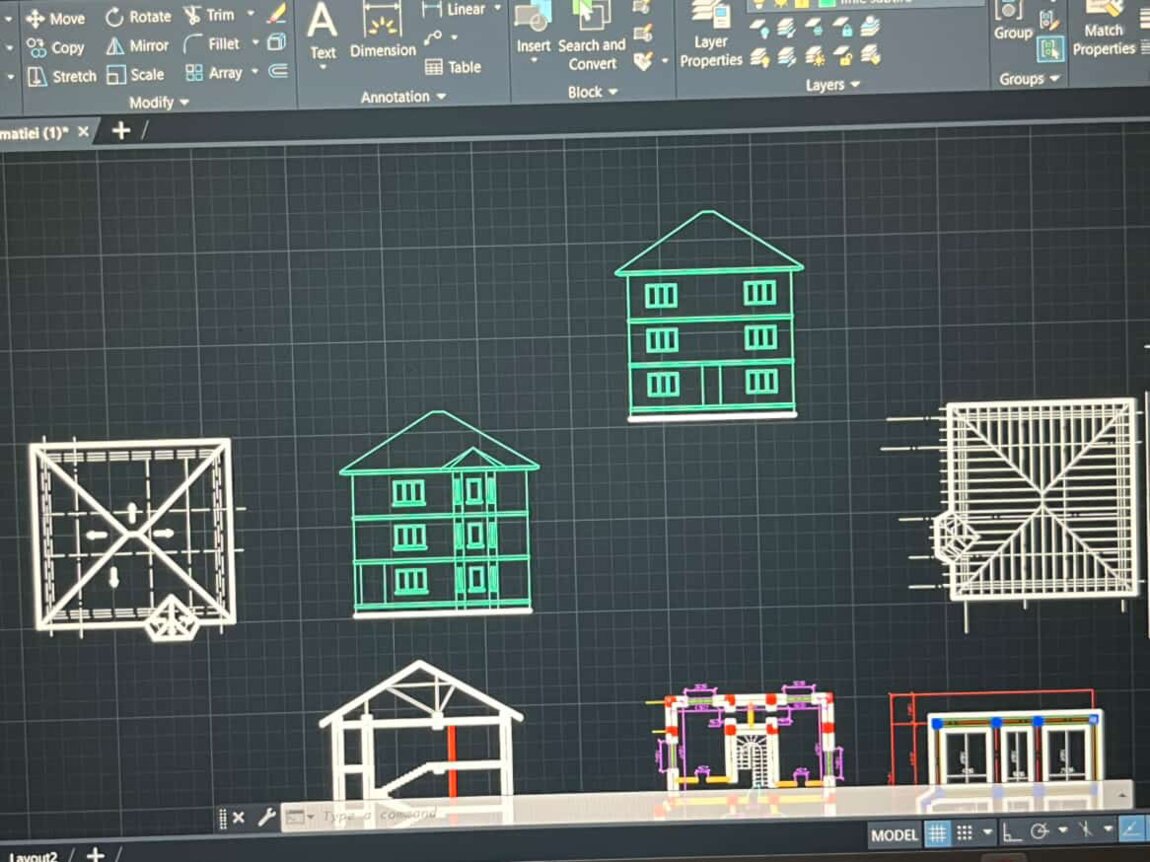Choose the Mirror tool

[x=138, y=46]
